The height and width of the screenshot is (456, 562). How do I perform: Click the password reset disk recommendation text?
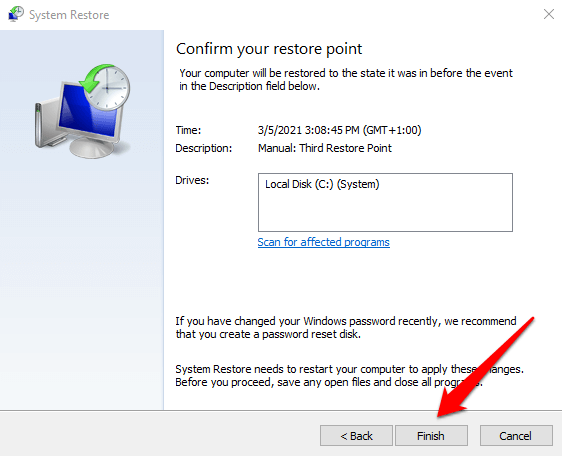pos(346,328)
